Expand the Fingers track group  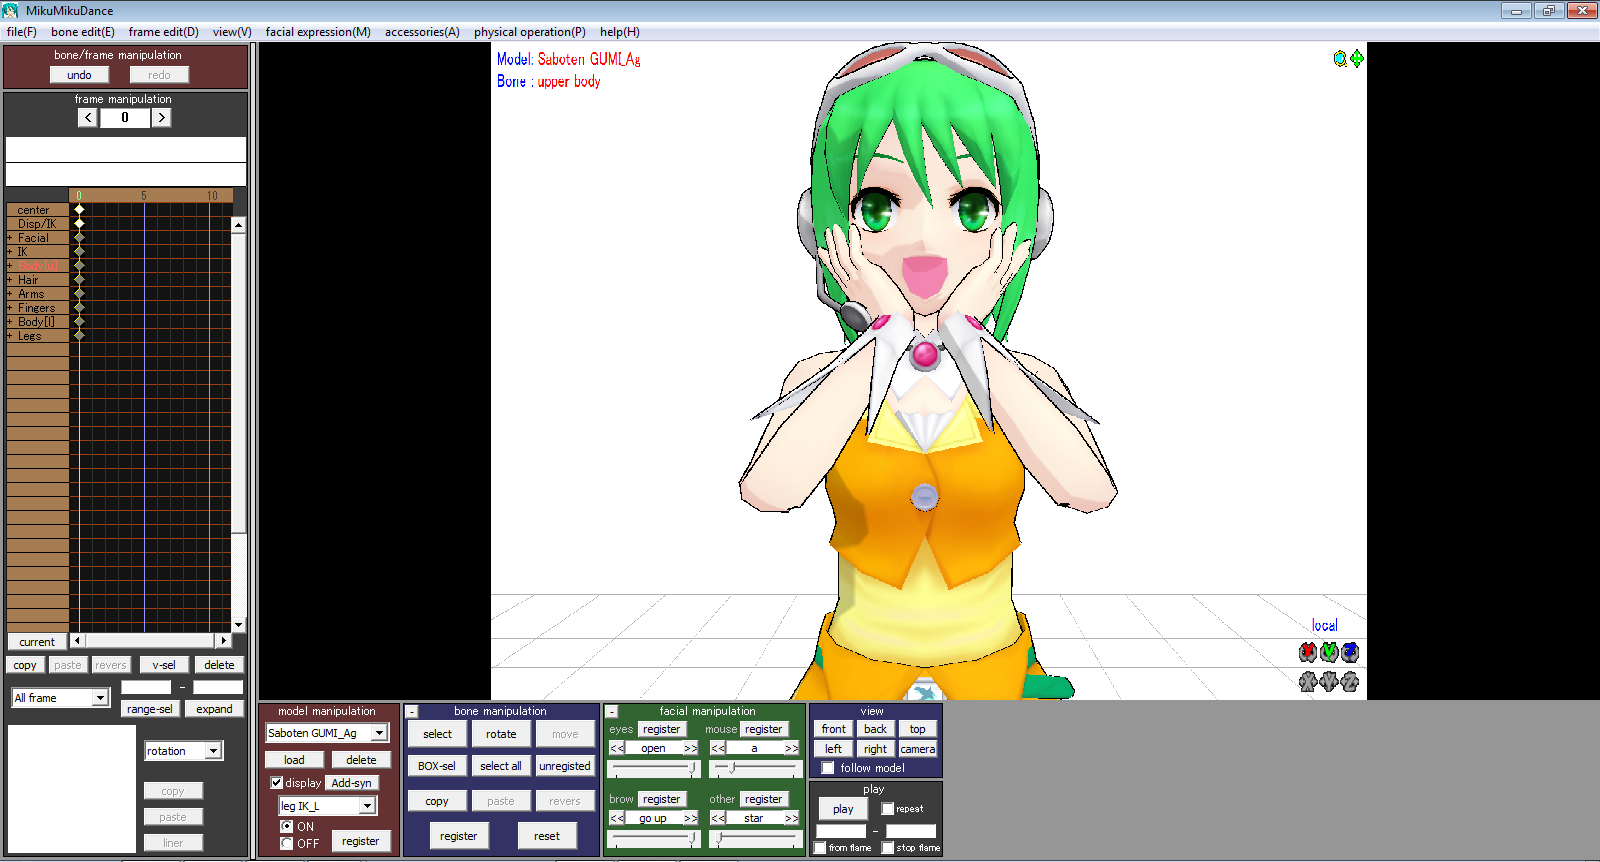[10, 308]
